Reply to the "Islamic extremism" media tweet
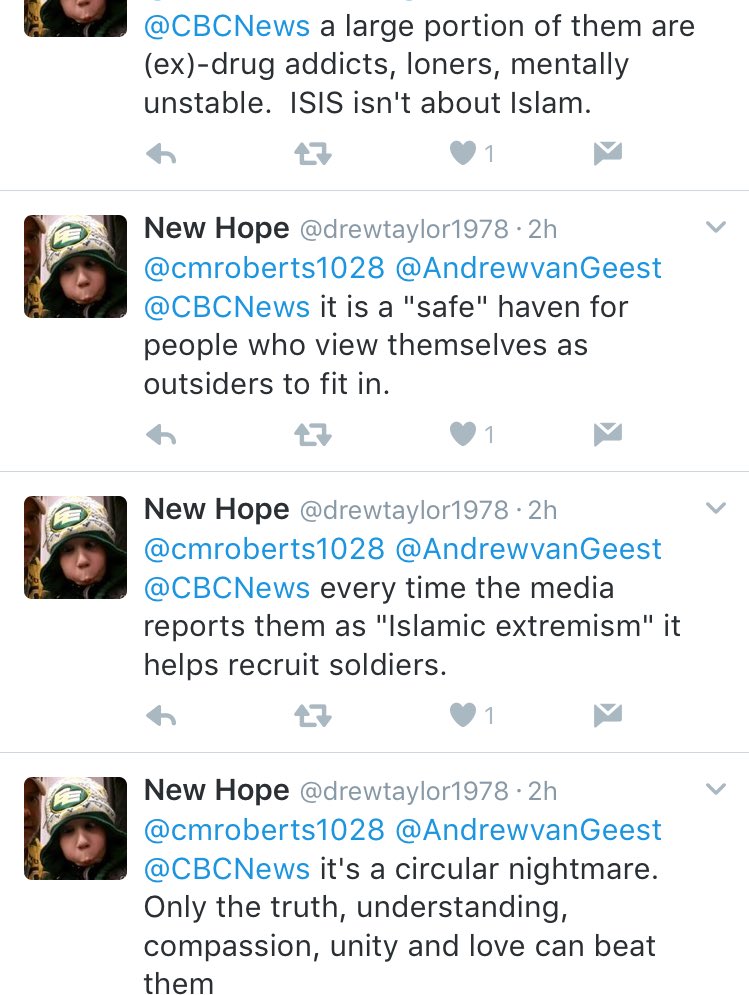The width and height of the screenshot is (749, 995). point(161,716)
